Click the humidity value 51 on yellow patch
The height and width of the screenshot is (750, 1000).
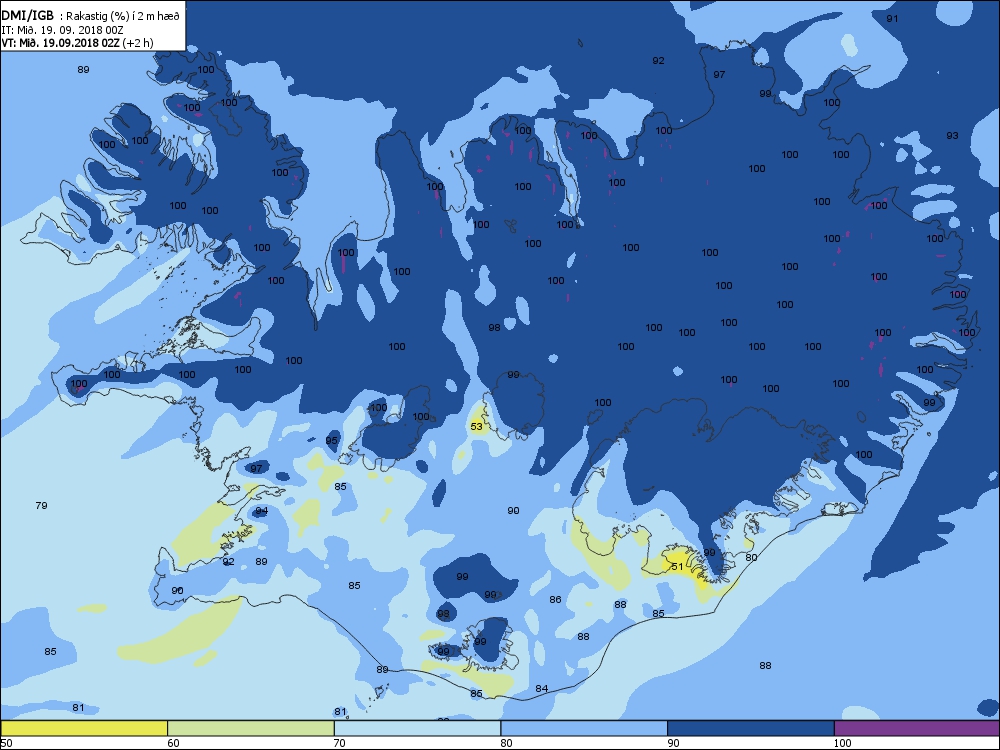click(677, 566)
